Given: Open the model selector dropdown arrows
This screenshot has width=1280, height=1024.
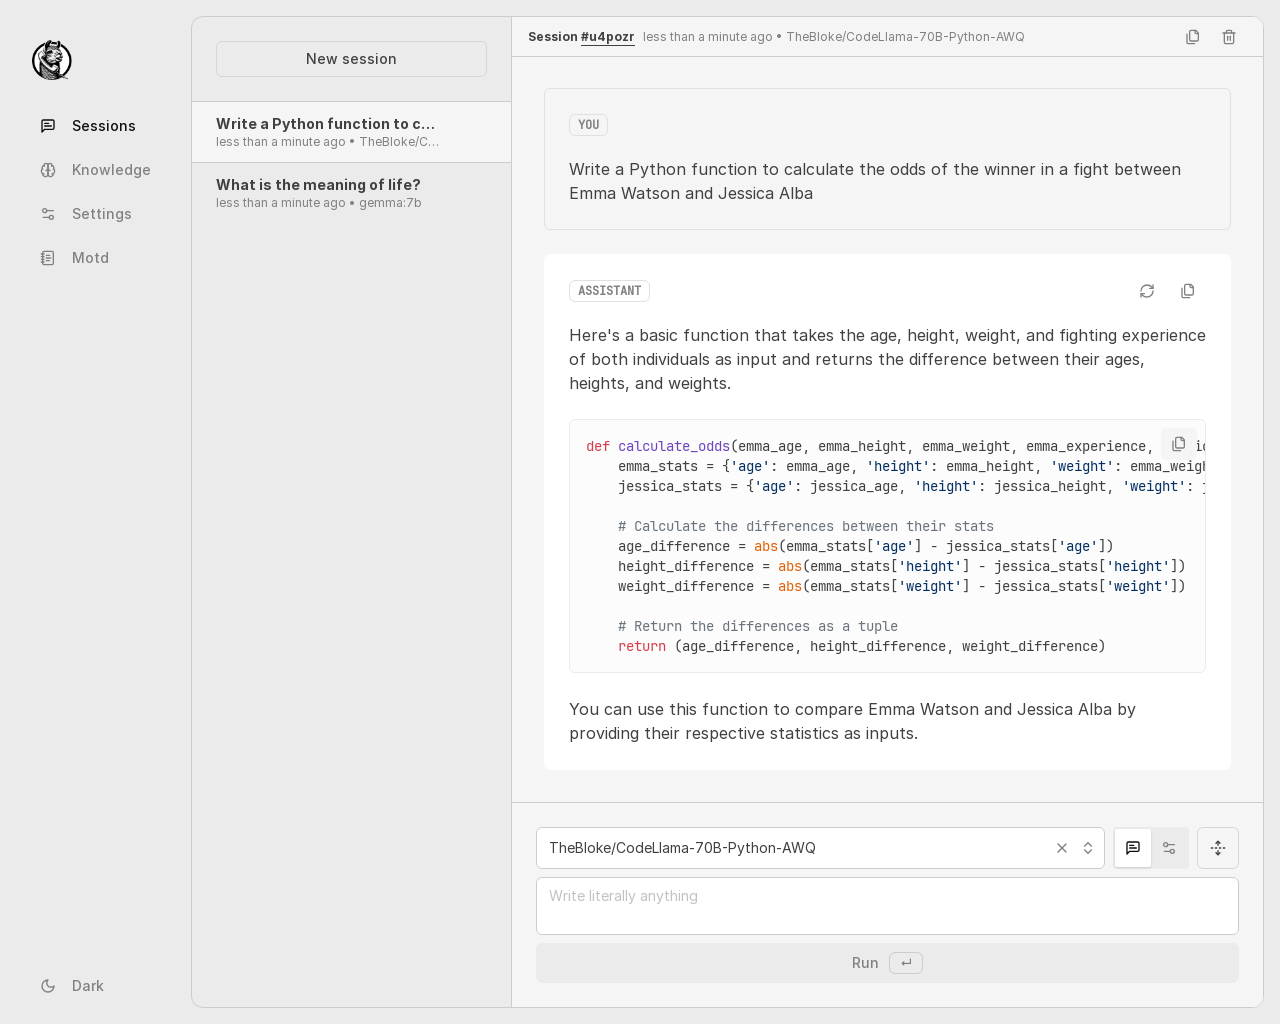Looking at the screenshot, I should [1088, 848].
